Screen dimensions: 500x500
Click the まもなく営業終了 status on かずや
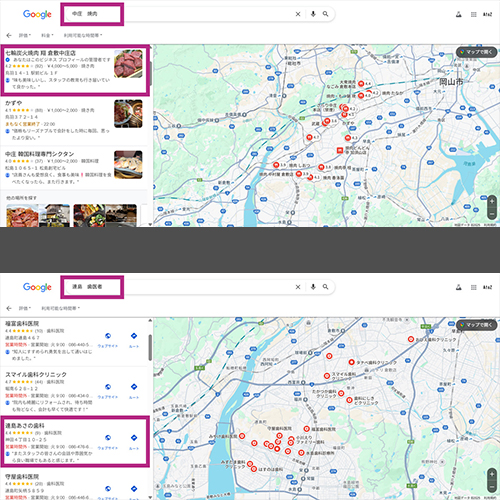tap(21, 124)
